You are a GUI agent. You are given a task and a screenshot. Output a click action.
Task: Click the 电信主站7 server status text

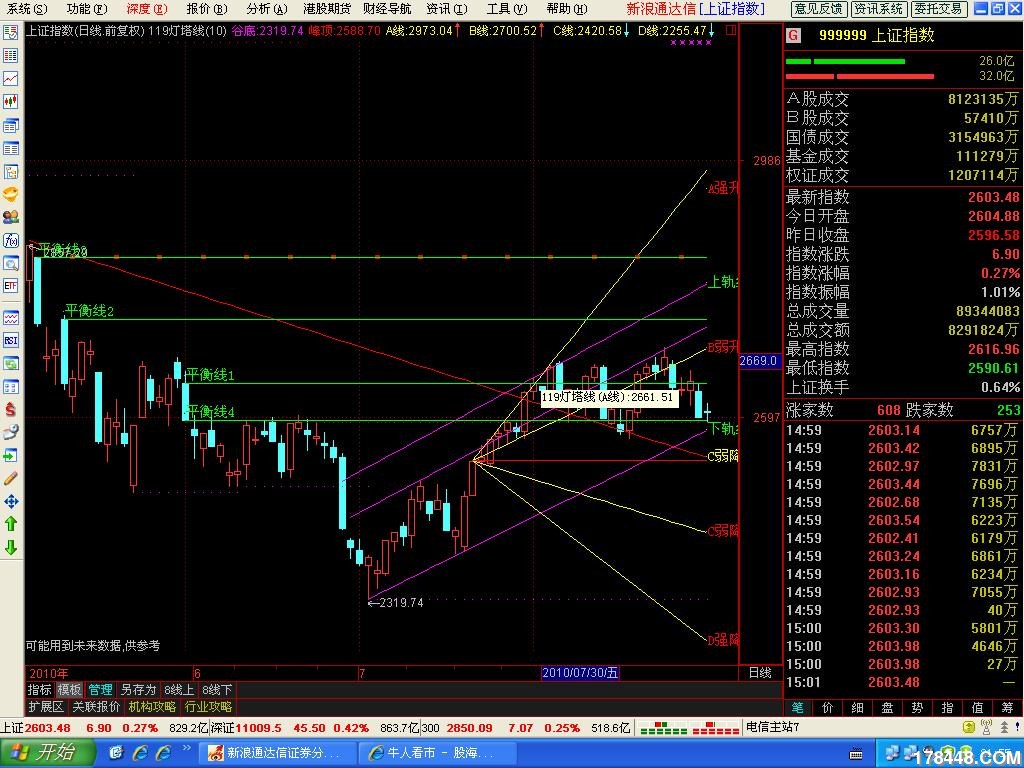point(773,727)
